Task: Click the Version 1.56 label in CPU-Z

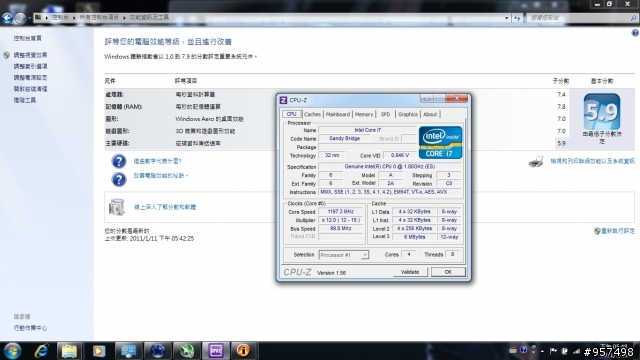Action: click(x=331, y=273)
